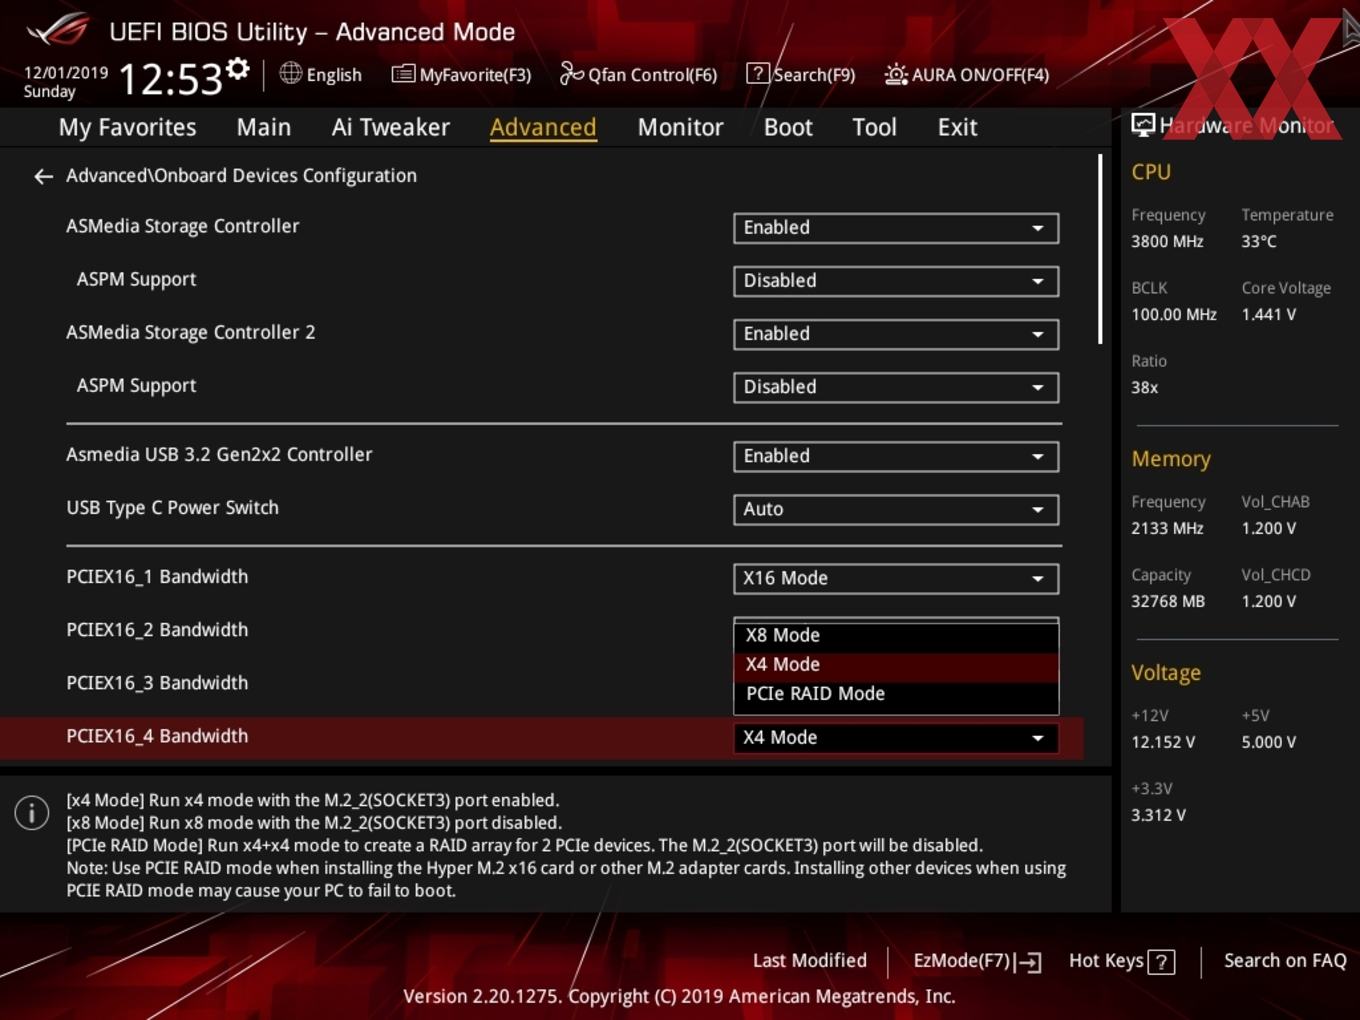Click the ROG logo icon
1360x1020 pixels.
58,30
